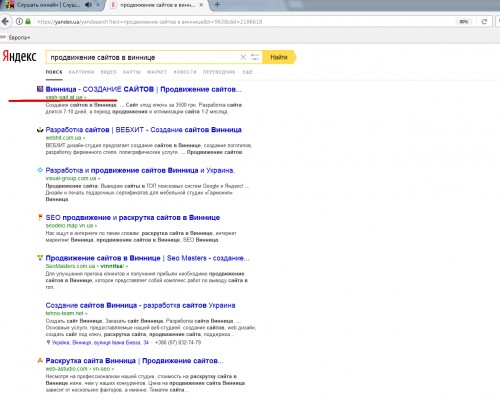Mute the audio-playing first tab
The width and height of the screenshot is (500, 399).
[x=88, y=5]
